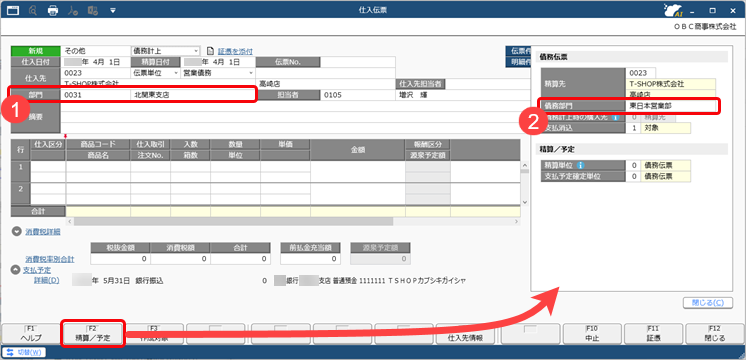Click the 担当者 code field 0105
The width and height of the screenshot is (746, 360).
(x=358, y=95)
